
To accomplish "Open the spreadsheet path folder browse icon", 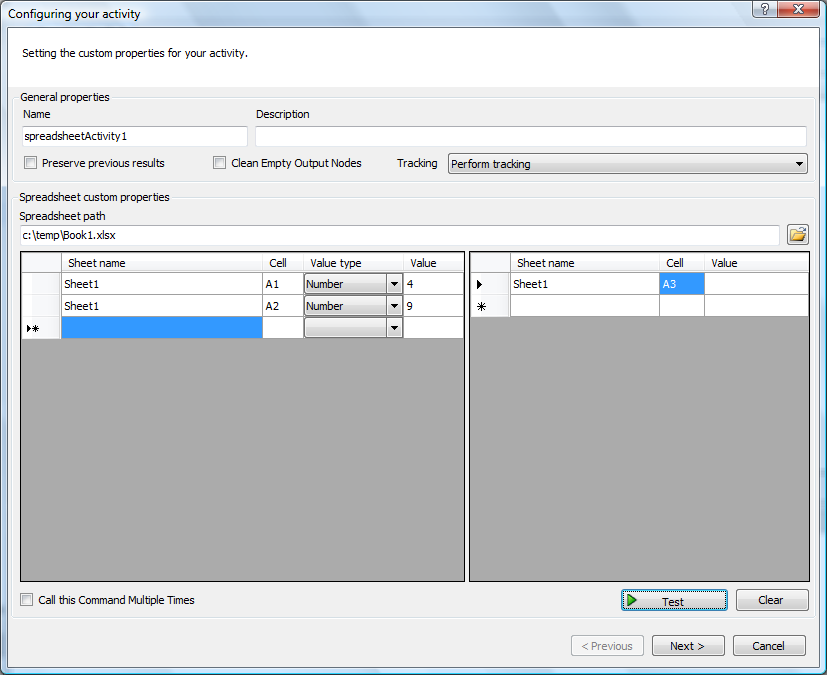I will 797,235.
